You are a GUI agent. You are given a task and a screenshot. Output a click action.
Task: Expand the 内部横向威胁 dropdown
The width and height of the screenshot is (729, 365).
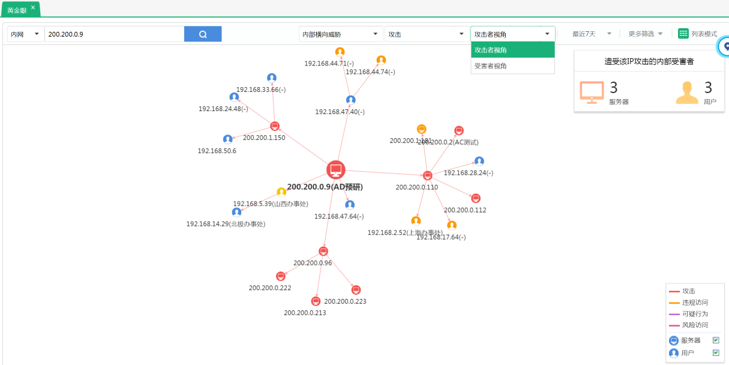340,34
